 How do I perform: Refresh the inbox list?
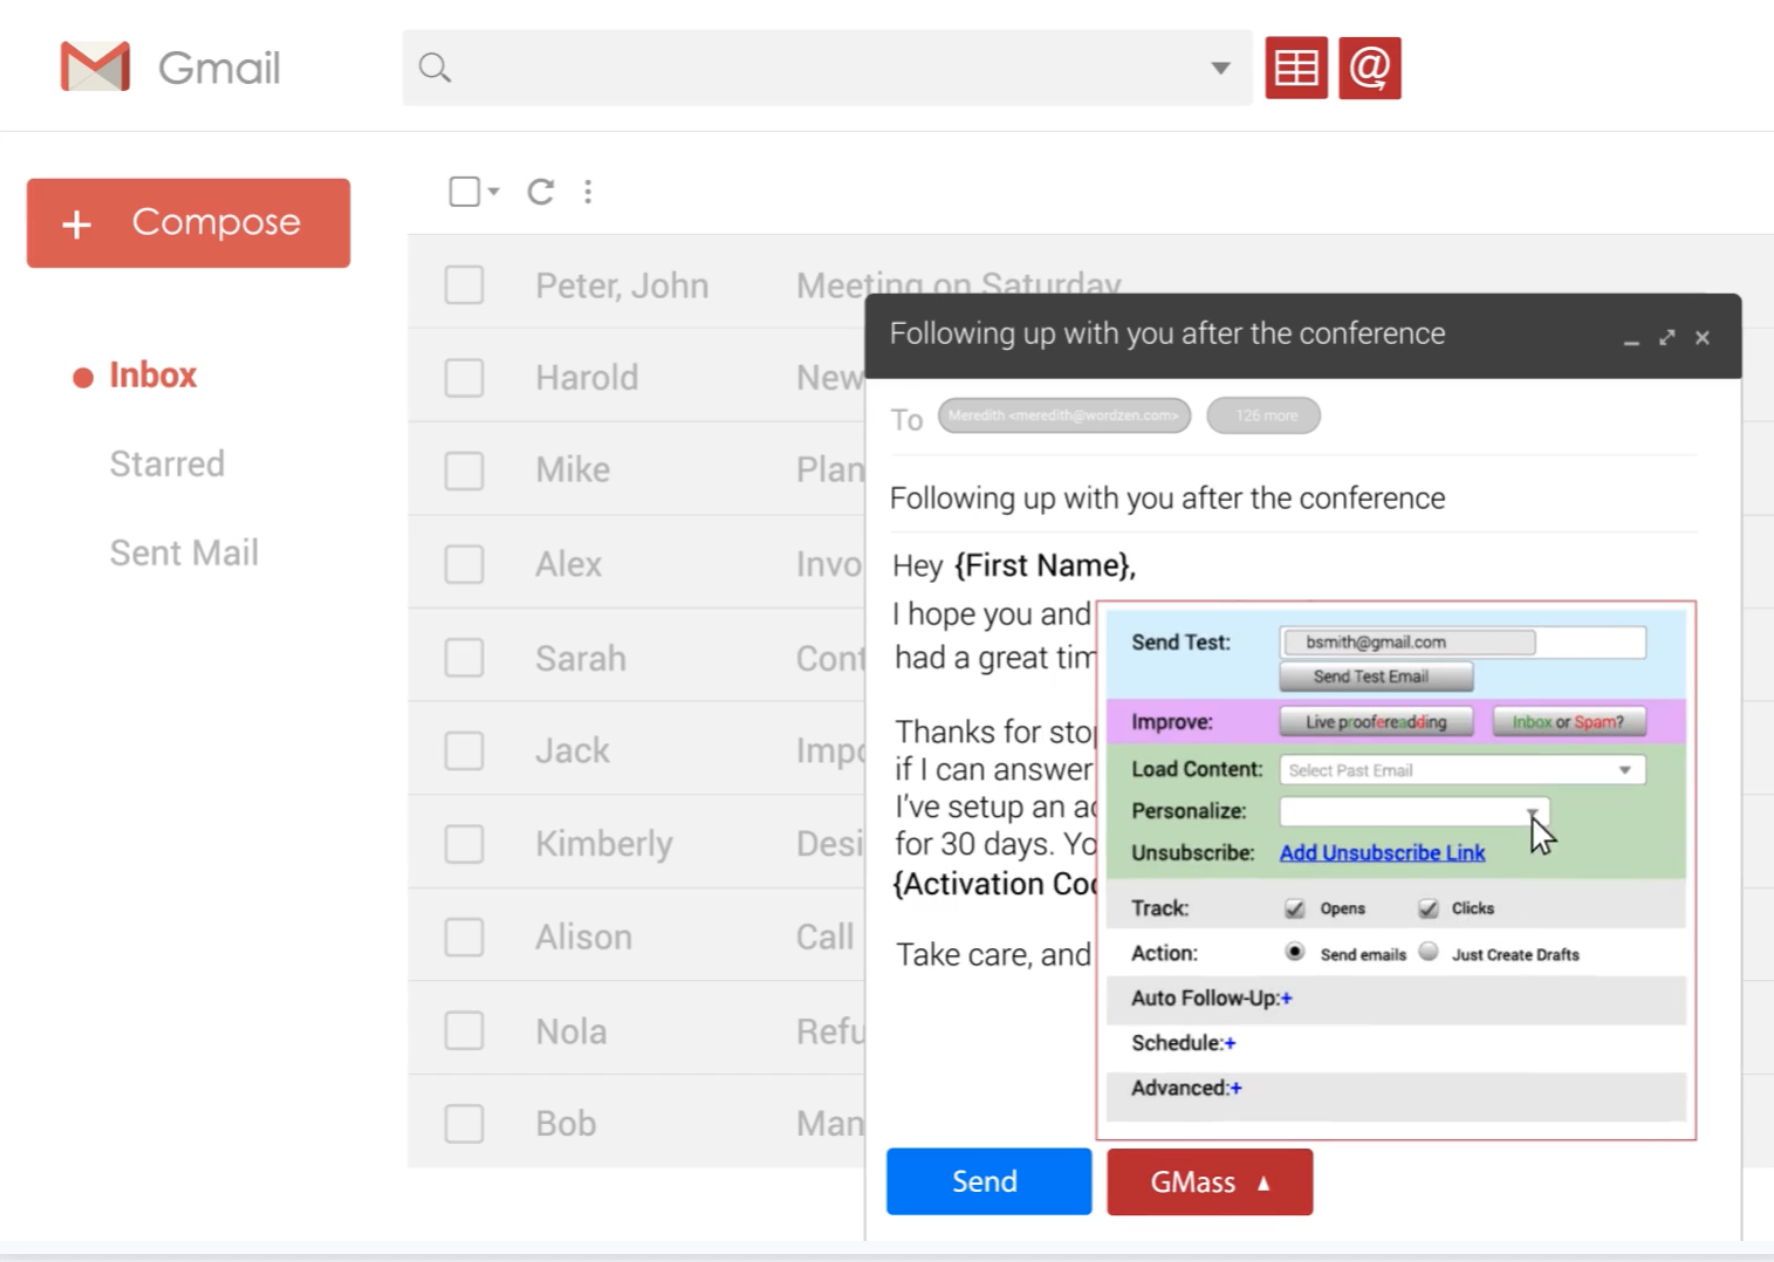(541, 191)
